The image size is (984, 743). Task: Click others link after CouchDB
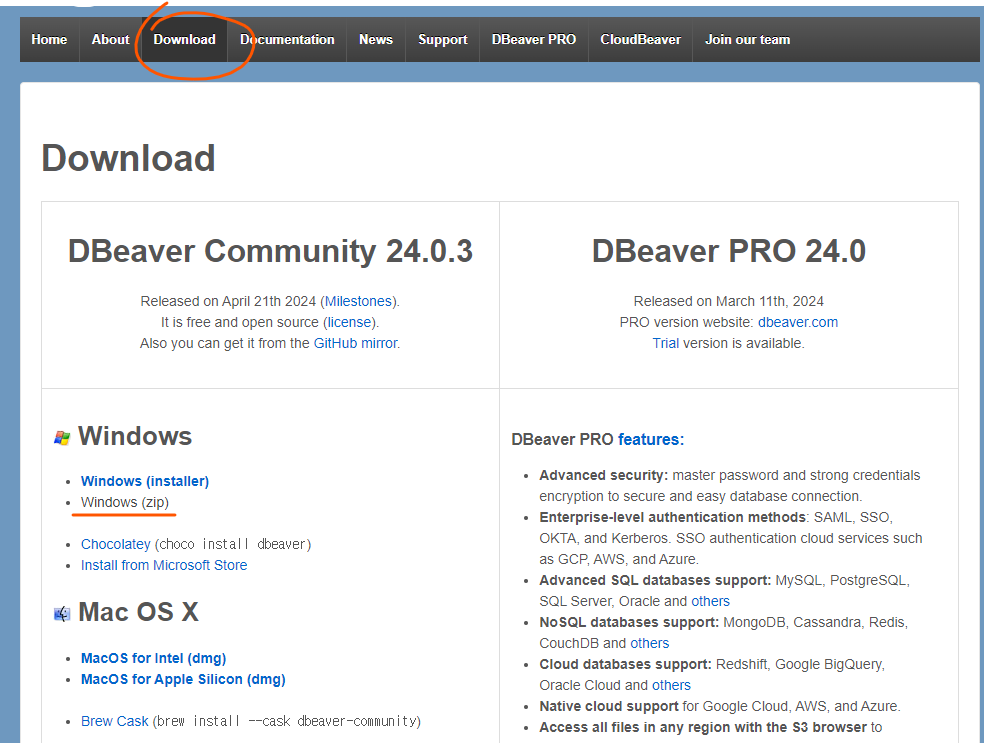point(650,643)
